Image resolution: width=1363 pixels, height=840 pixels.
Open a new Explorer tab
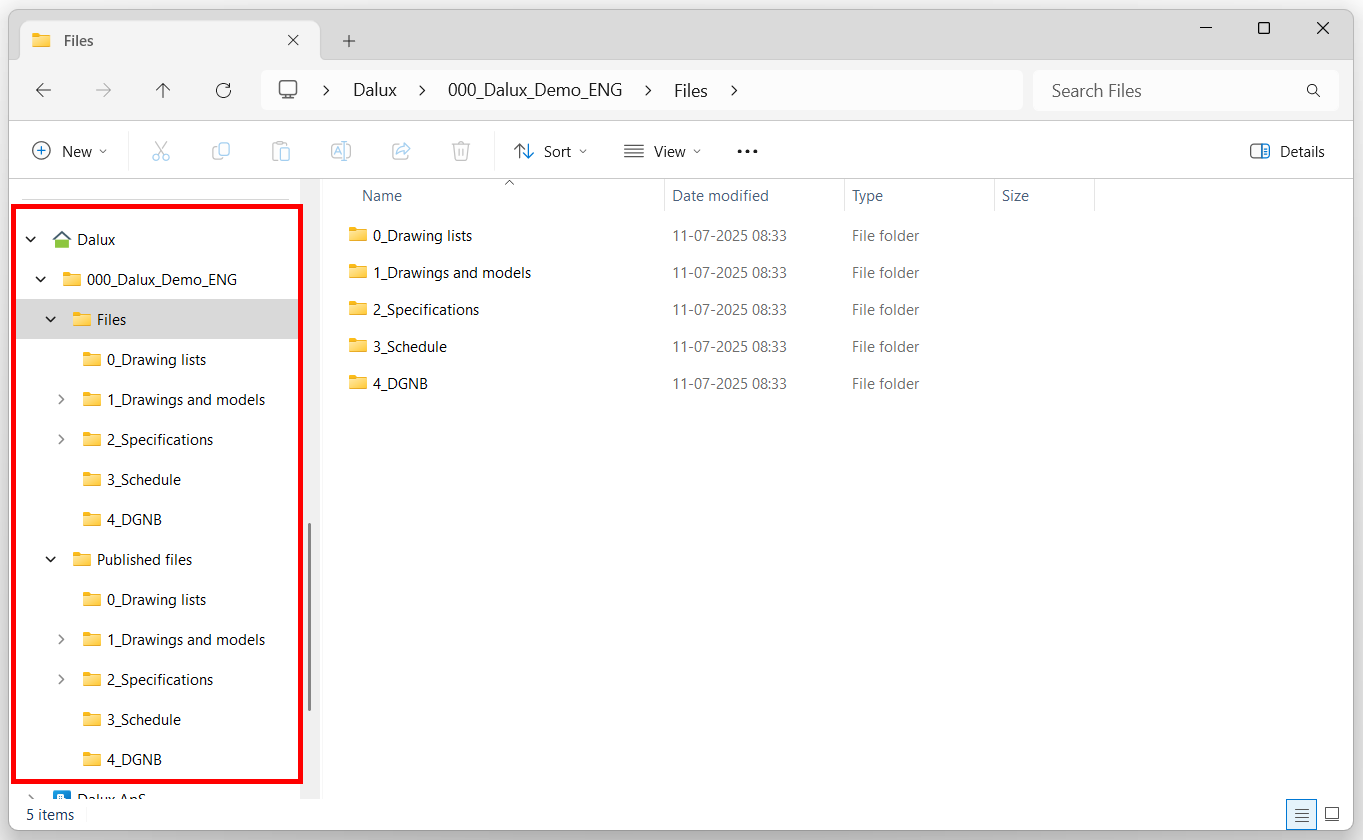[348, 41]
